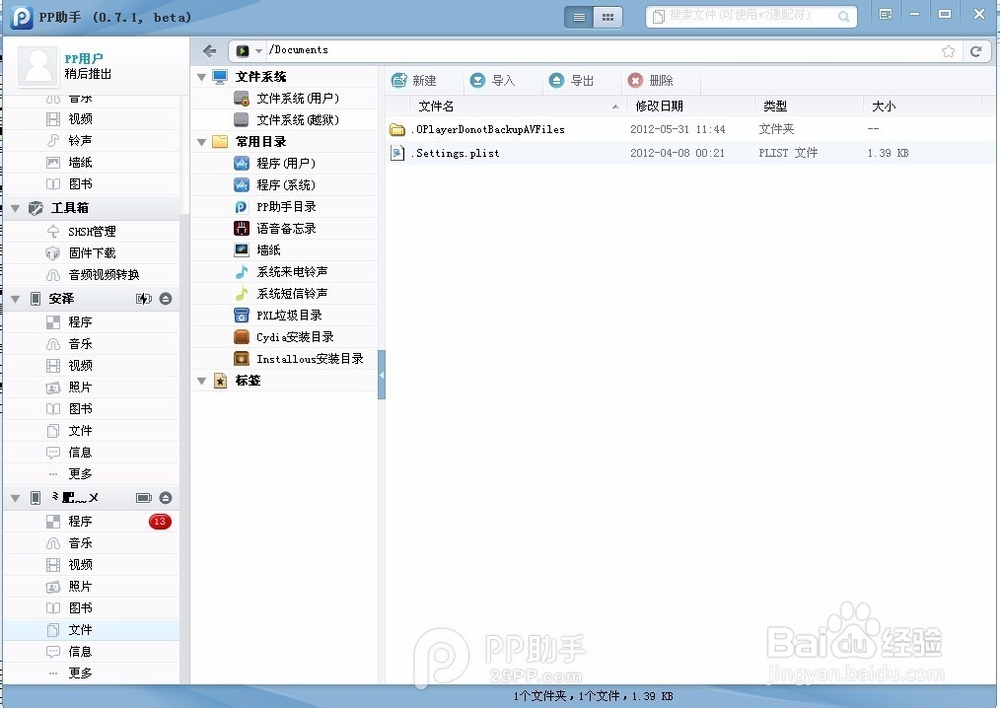
Task: Expand the 标签 section
Action: [x=202, y=380]
